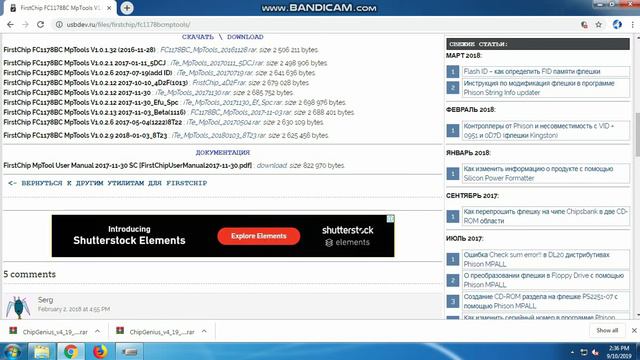Open Phison String Info updater article
640x360 pixels.
[x=539, y=88]
